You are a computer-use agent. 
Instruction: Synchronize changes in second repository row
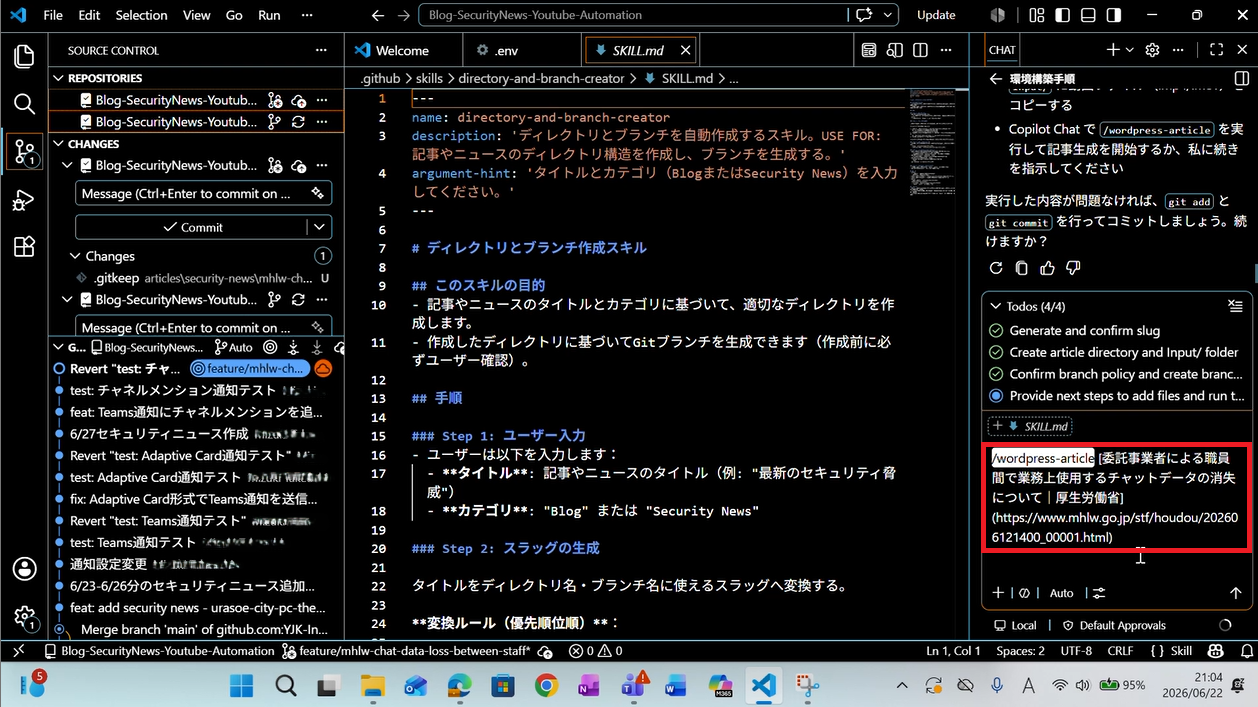[x=298, y=122]
